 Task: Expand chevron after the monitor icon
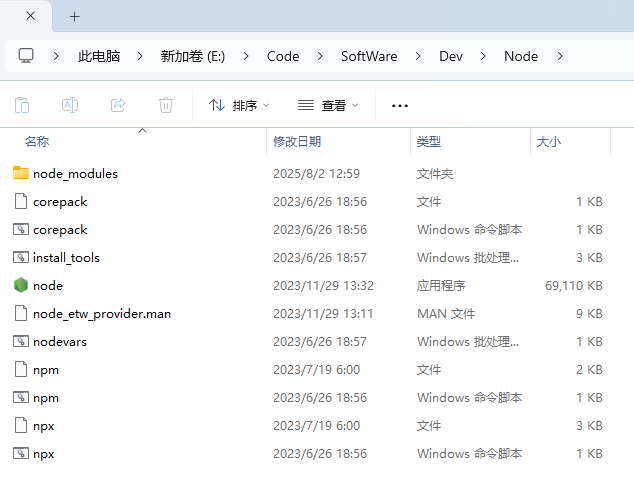[56, 56]
